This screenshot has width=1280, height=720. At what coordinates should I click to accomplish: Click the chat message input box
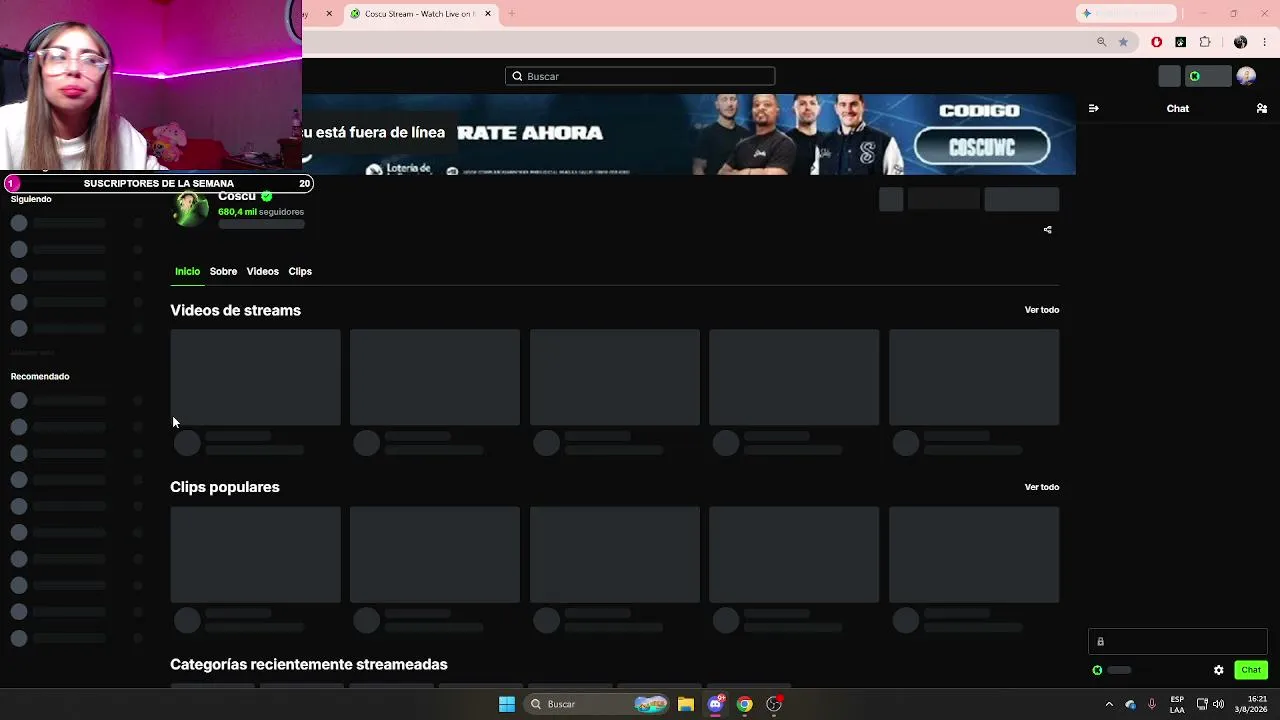point(1178,642)
